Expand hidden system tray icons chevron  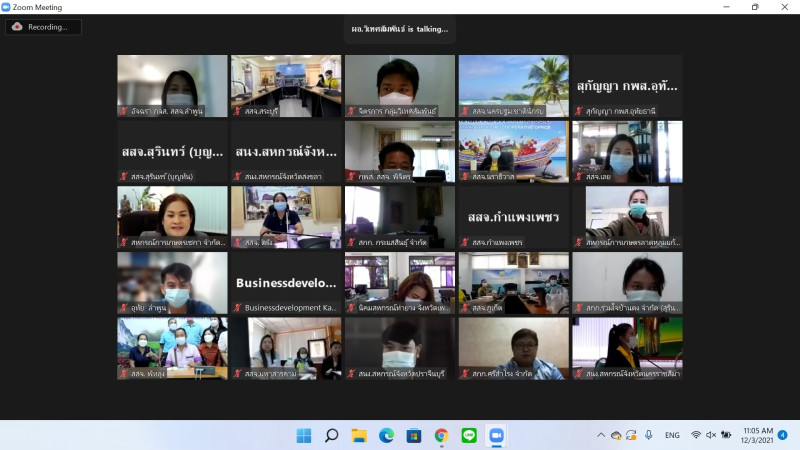click(x=601, y=435)
